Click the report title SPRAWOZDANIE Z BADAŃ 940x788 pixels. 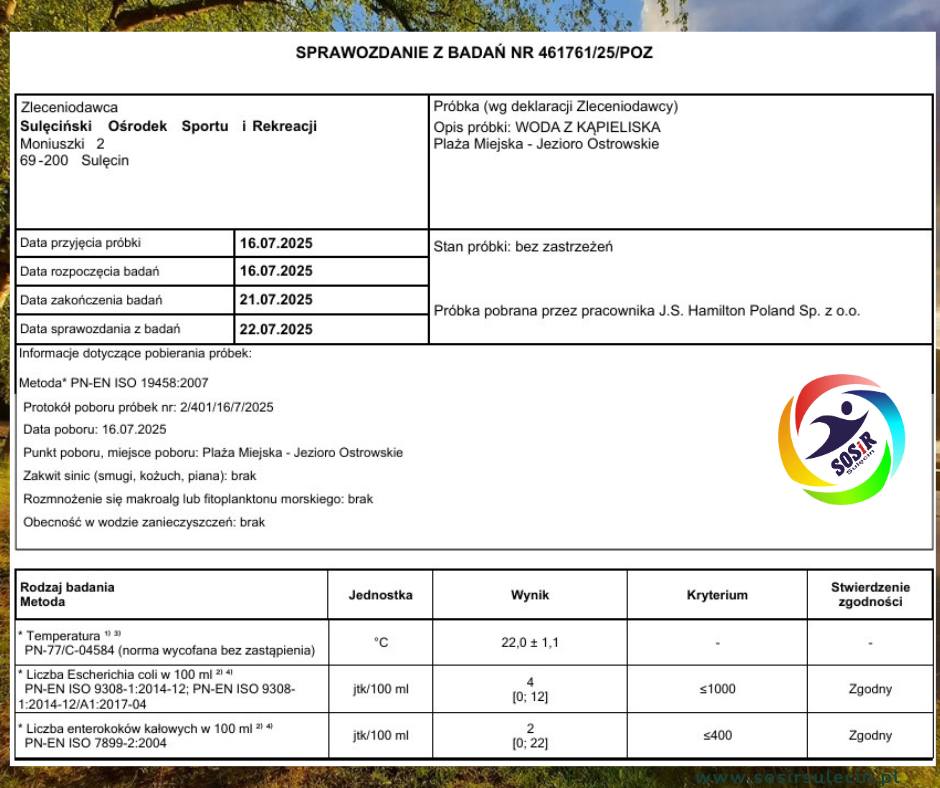[x=474, y=53]
